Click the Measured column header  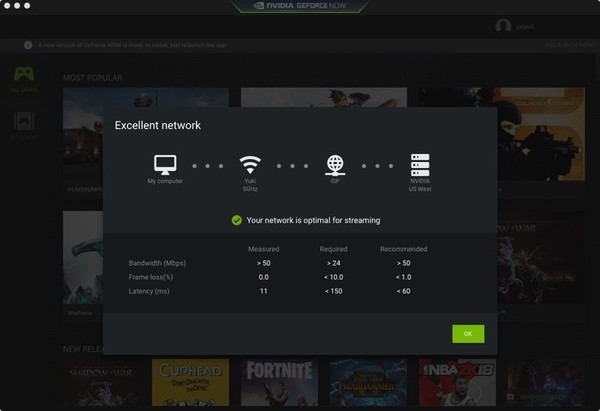coord(263,249)
